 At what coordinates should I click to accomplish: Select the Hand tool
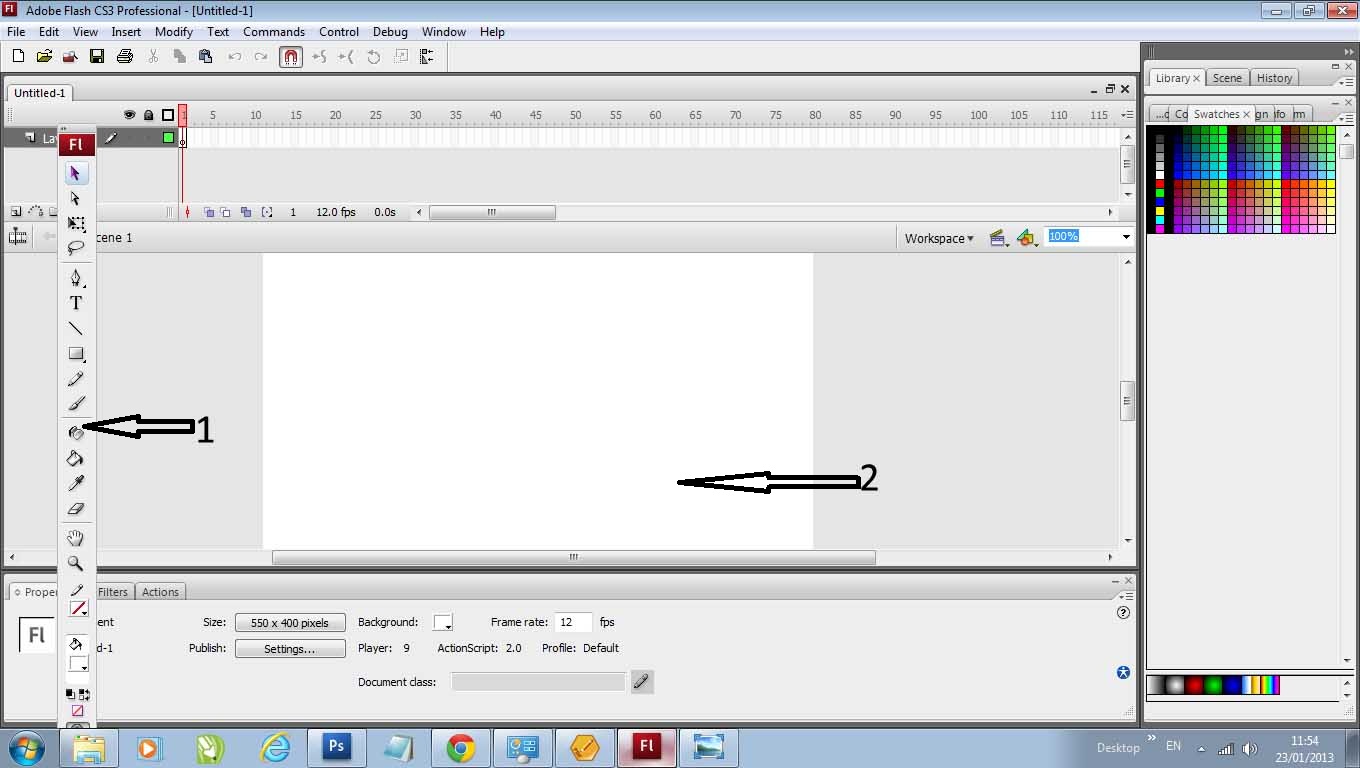pyautogui.click(x=75, y=538)
